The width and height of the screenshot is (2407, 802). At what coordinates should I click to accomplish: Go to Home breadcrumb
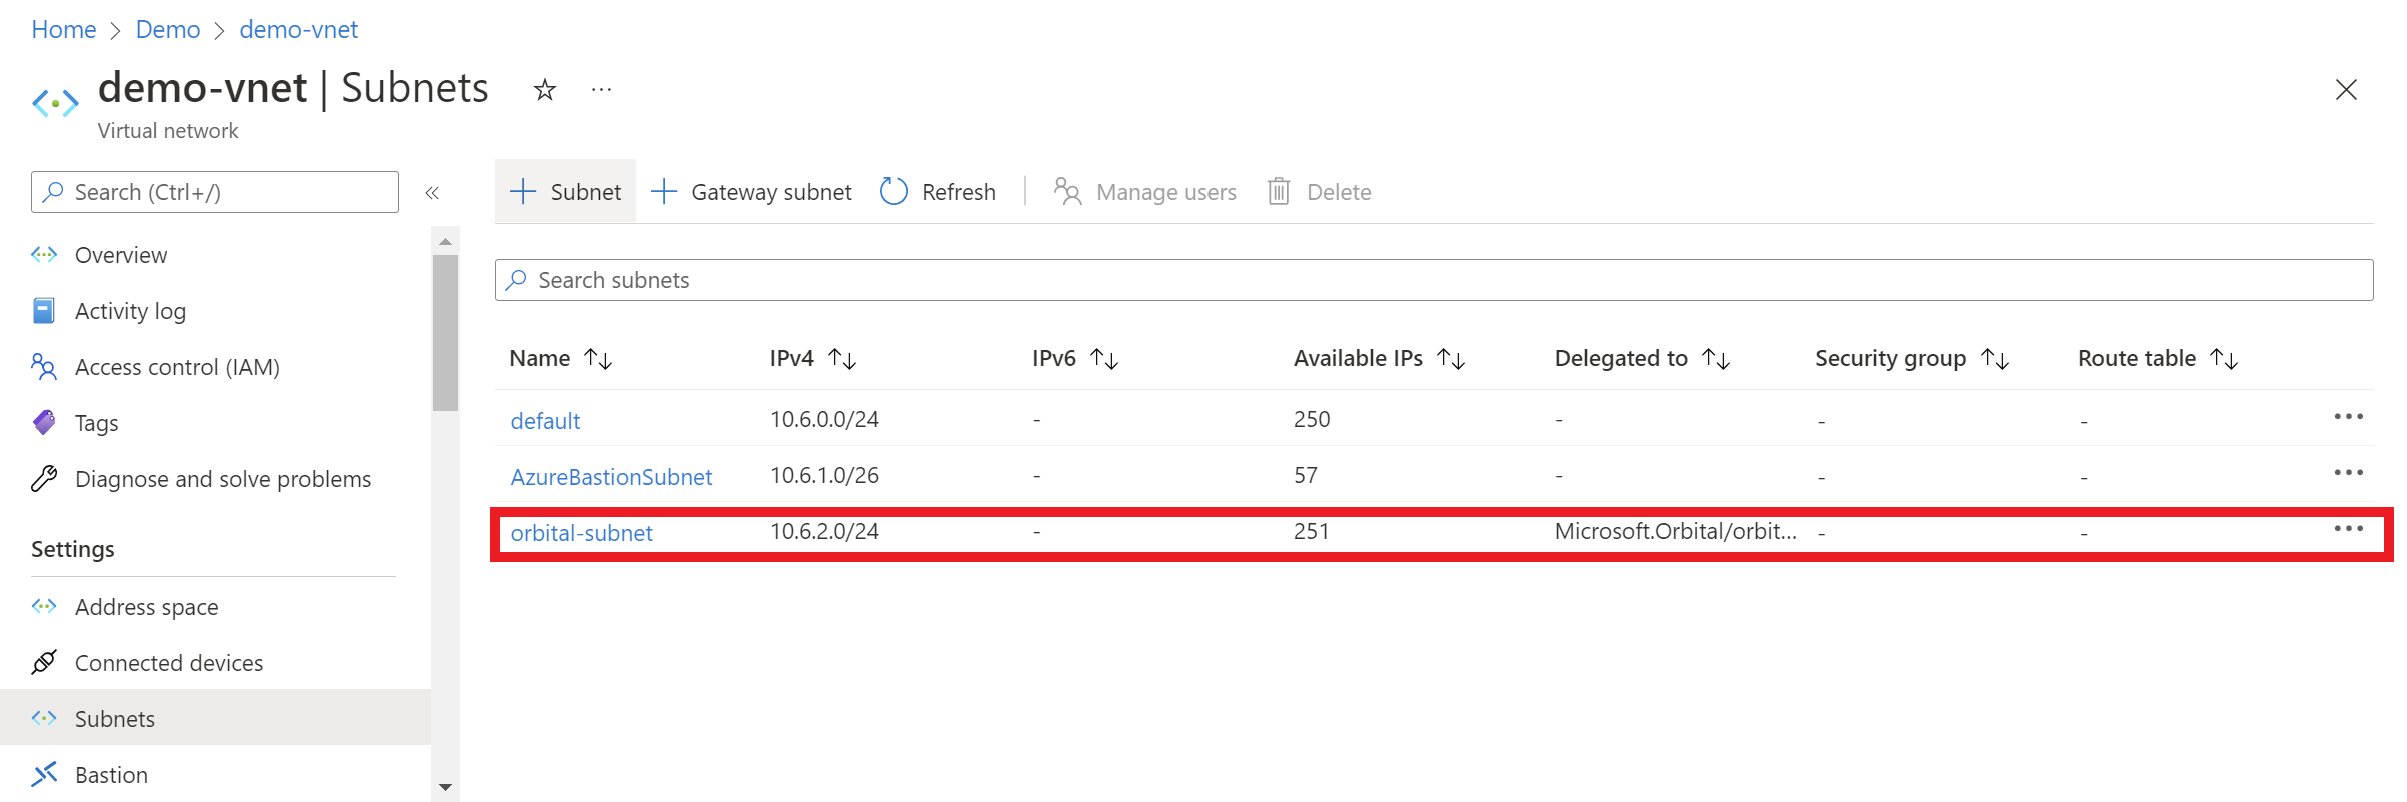64,30
